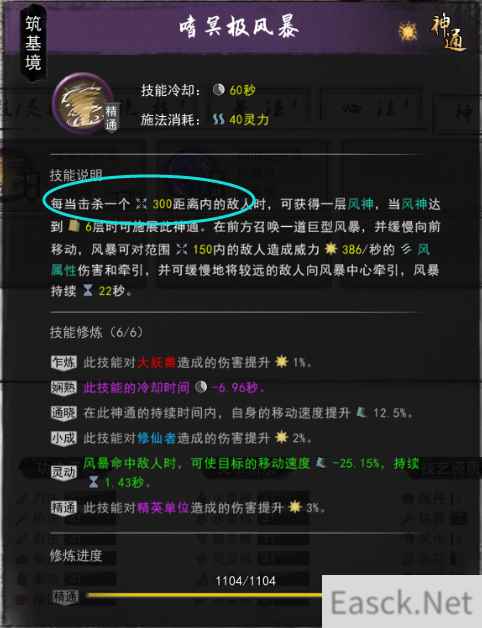Click the sunburst icon next to 神通
The height and width of the screenshot is (628, 482).
click(x=408, y=31)
